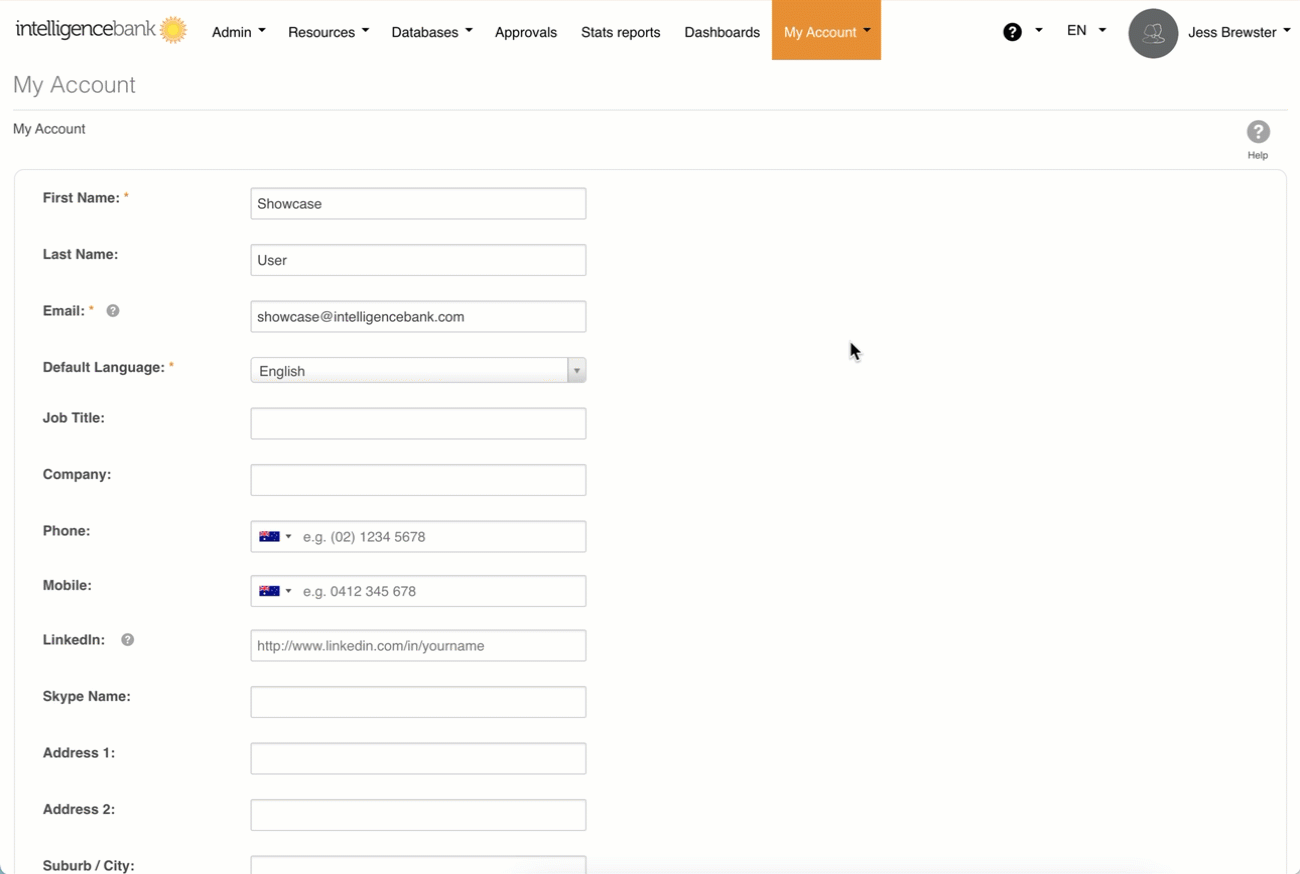Click the user avatar picture

pos(1153,33)
